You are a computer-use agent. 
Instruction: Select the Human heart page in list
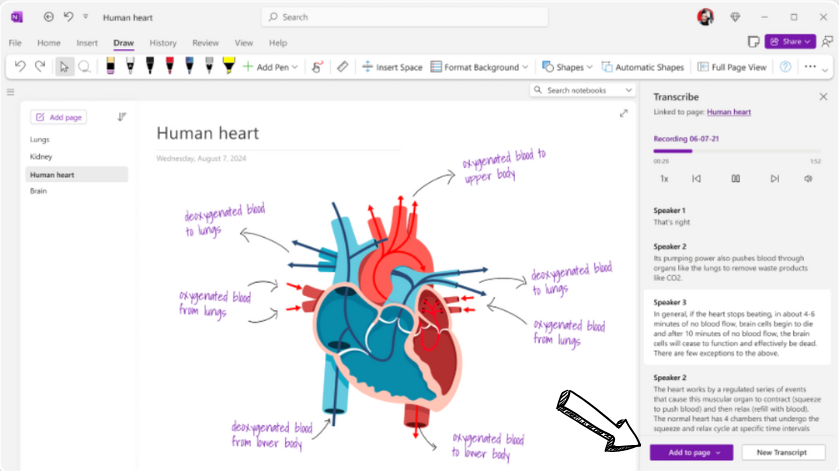[77, 174]
